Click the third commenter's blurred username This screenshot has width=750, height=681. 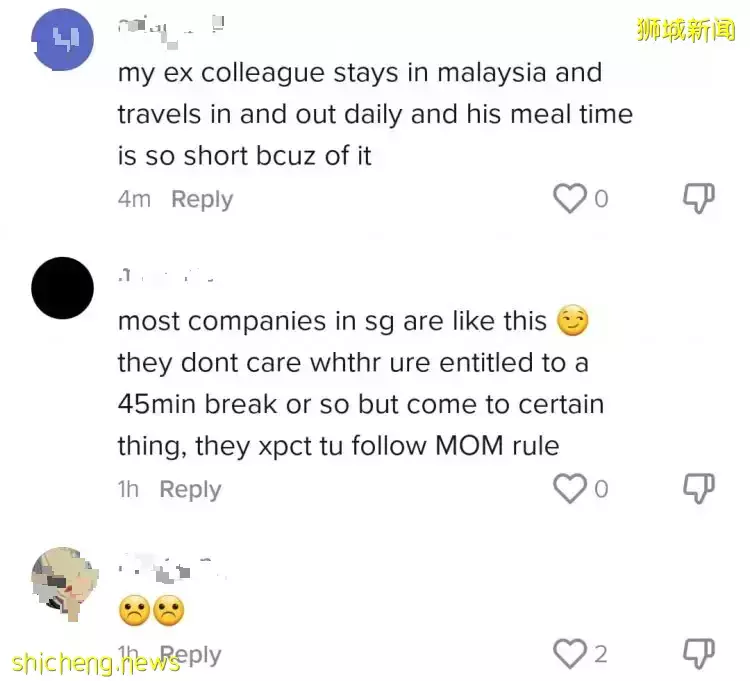pyautogui.click(x=171, y=568)
